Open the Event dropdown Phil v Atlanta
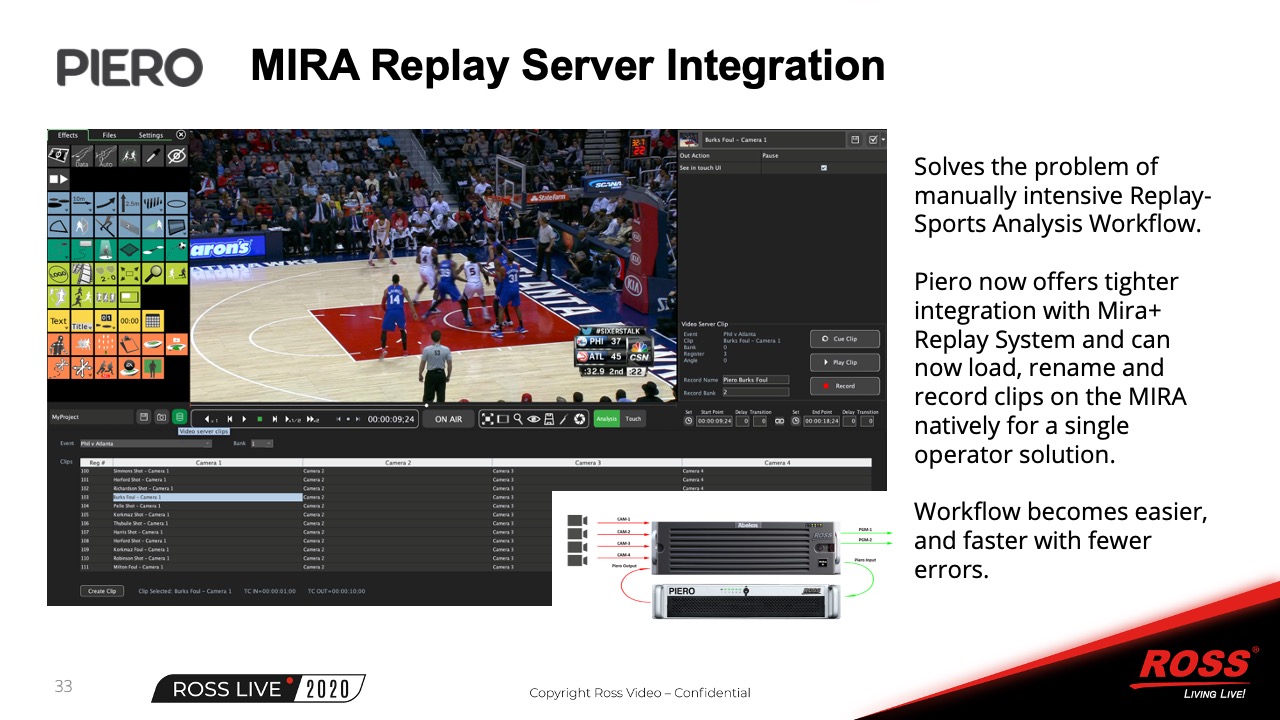The height and width of the screenshot is (720, 1280). click(x=145, y=443)
